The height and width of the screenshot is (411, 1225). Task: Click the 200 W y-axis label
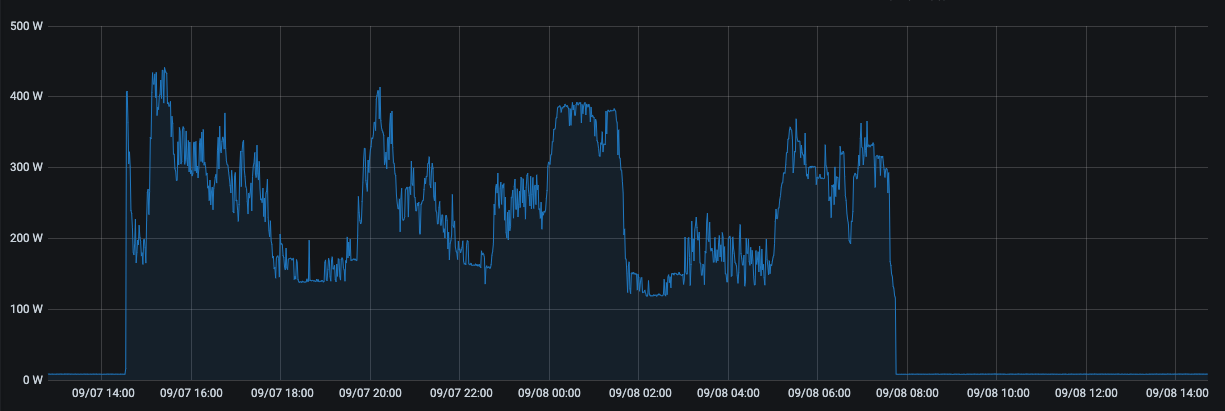25,238
